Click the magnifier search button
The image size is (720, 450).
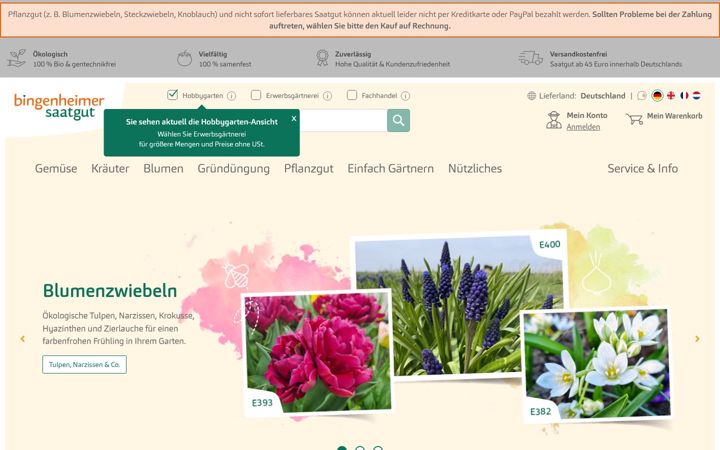tap(398, 120)
